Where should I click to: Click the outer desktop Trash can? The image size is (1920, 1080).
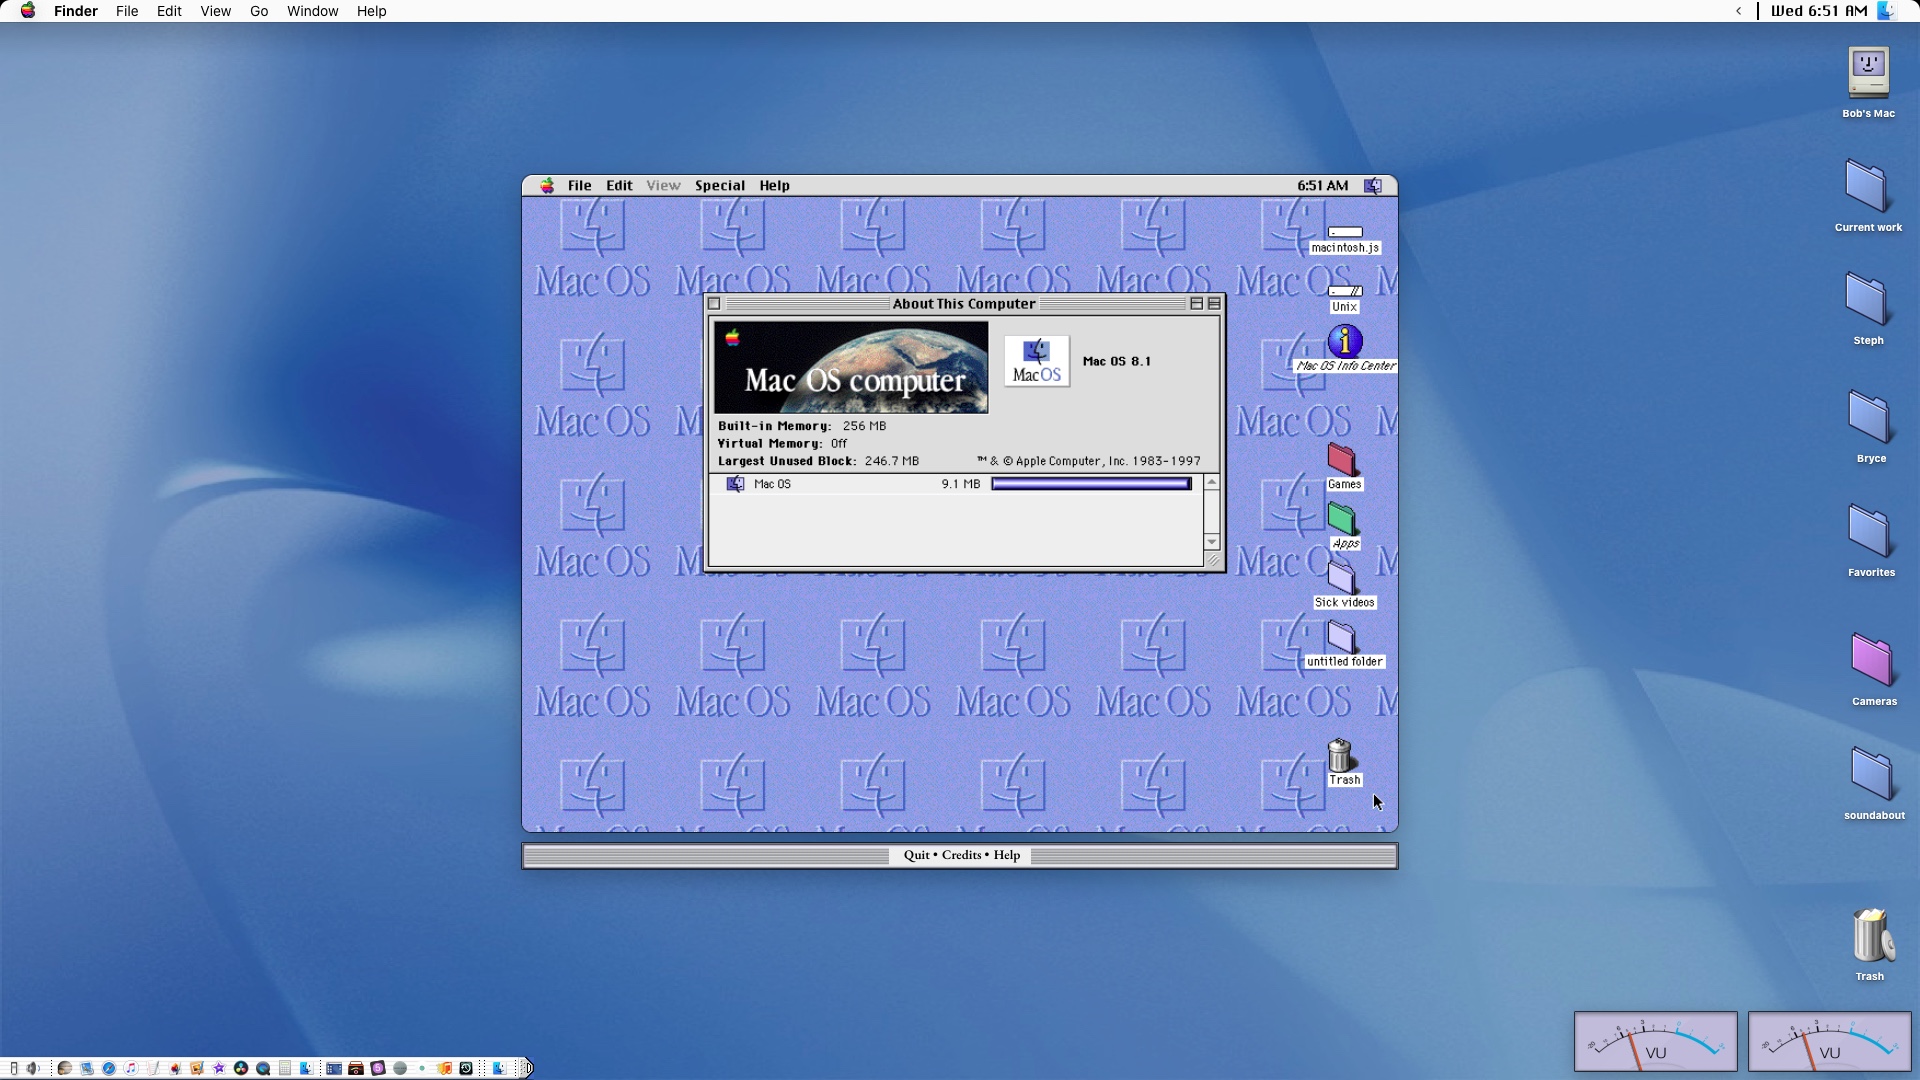click(1871, 936)
